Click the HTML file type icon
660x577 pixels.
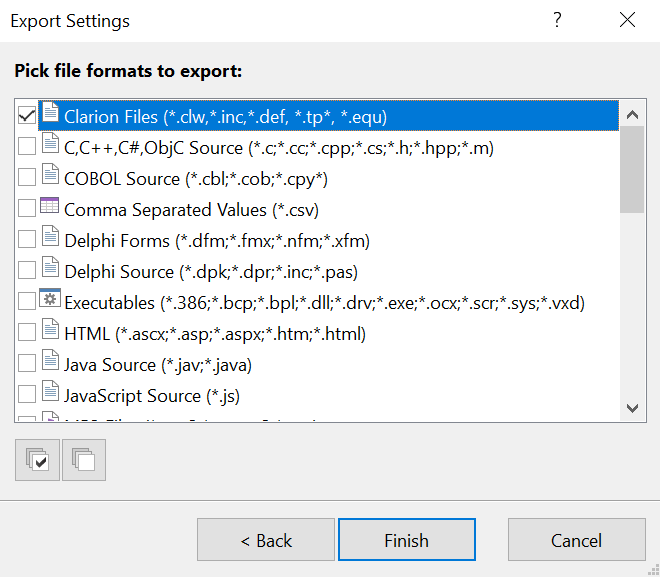(x=50, y=332)
